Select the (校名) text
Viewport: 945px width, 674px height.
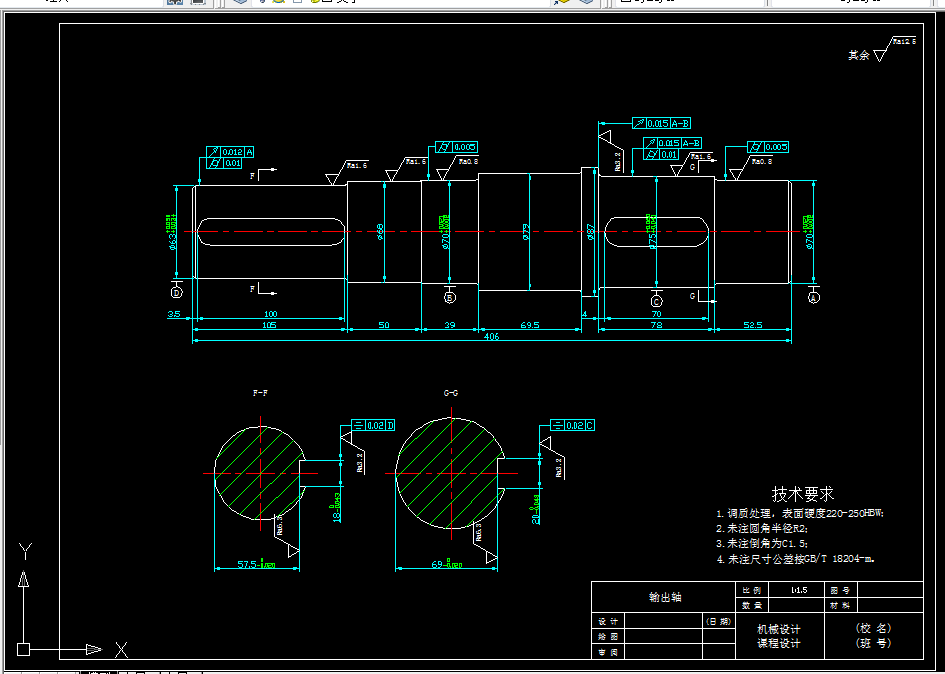pos(873,628)
